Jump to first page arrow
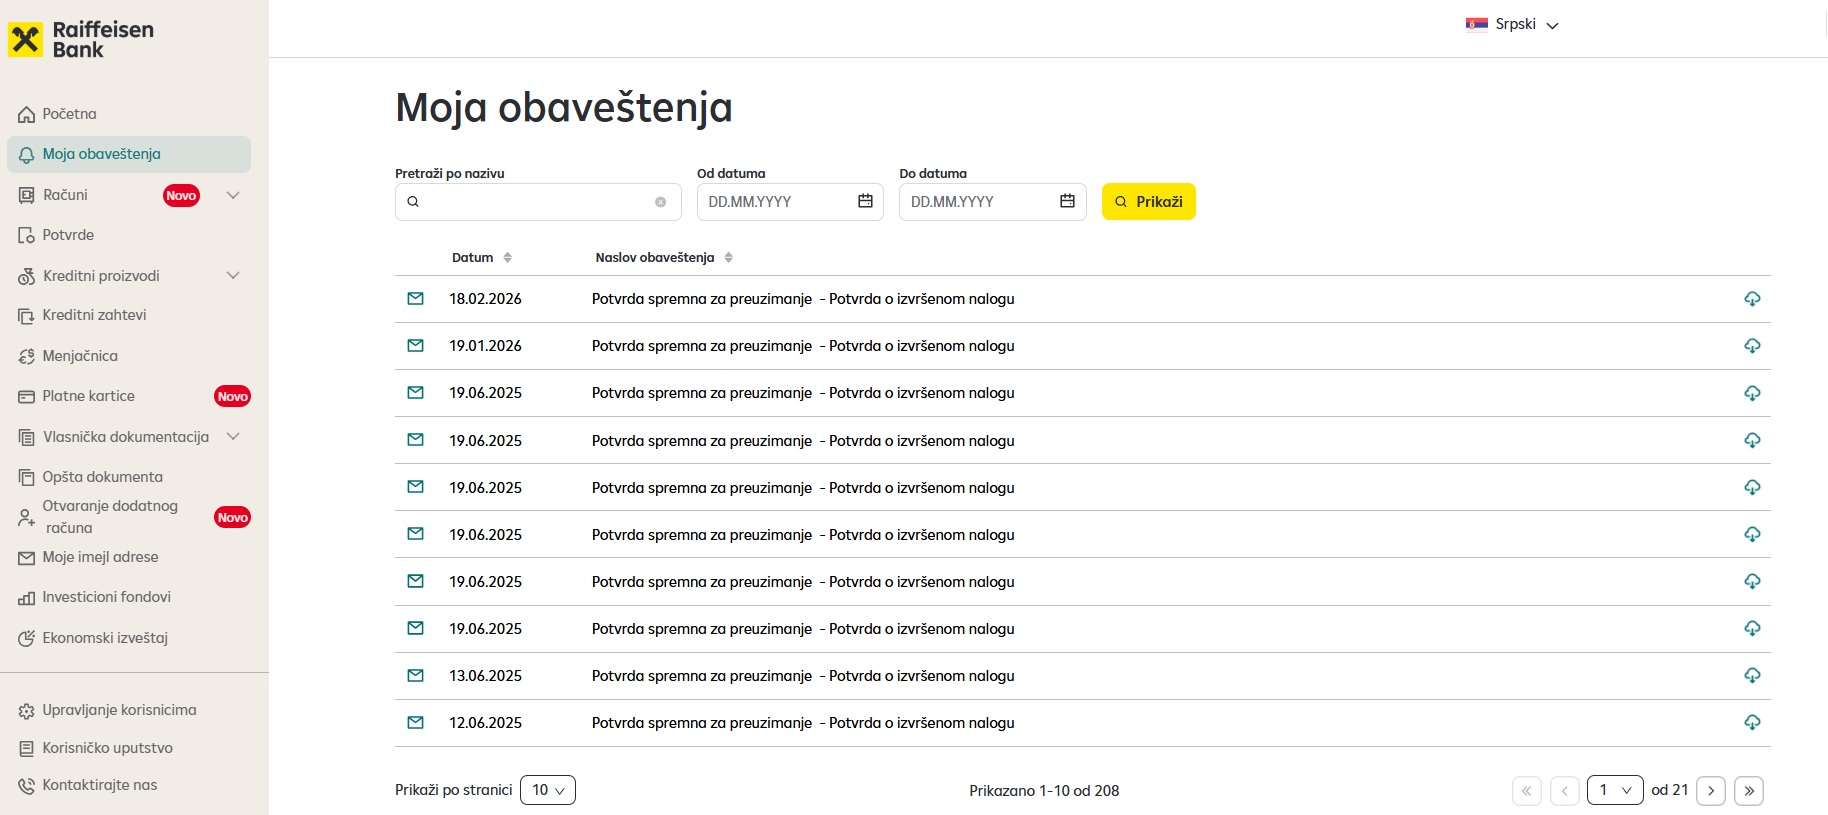 (1527, 791)
